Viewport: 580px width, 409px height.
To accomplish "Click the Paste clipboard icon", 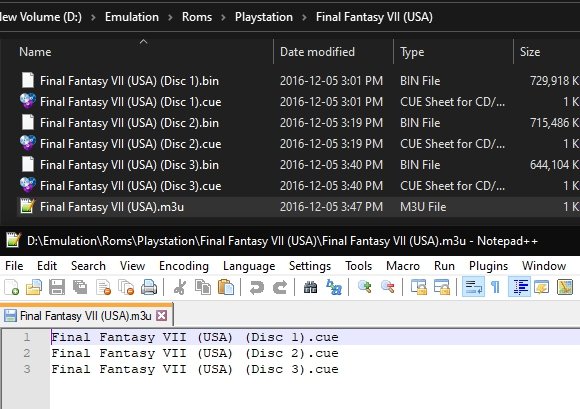I will coord(226,287).
